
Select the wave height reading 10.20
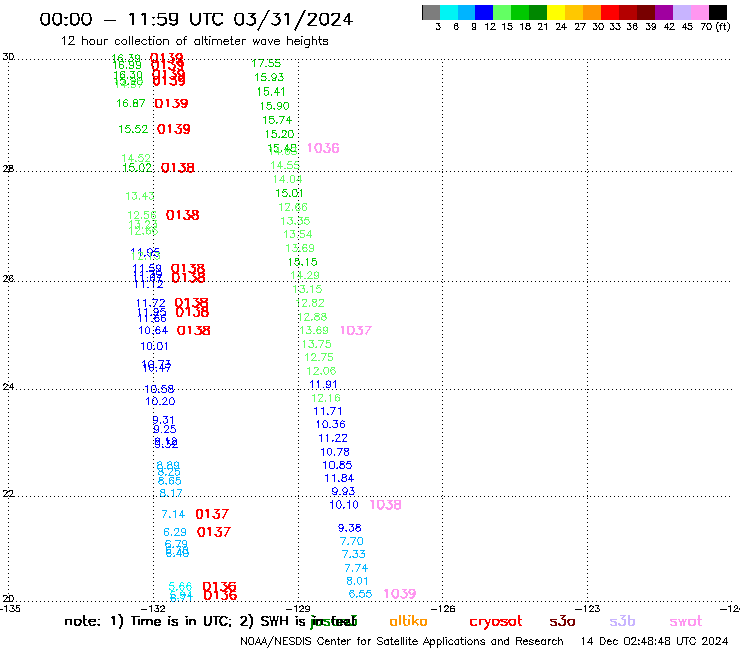[x=160, y=402]
